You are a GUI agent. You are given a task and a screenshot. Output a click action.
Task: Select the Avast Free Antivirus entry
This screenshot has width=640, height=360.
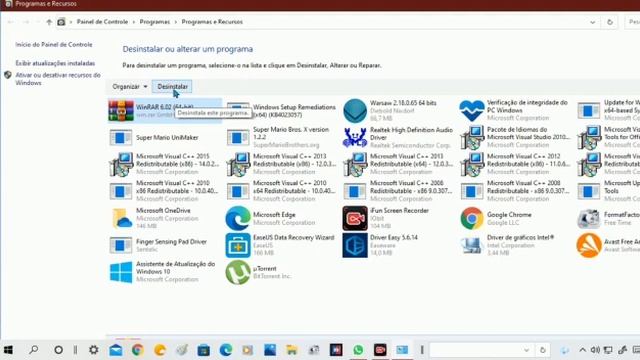coord(608,245)
